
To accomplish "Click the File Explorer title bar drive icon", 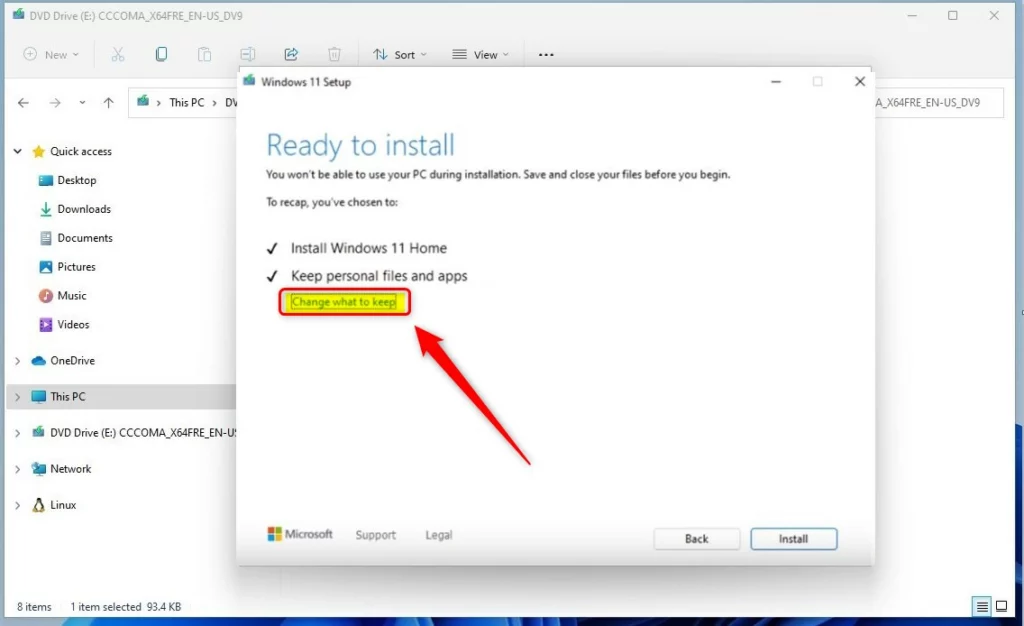I will (18, 14).
